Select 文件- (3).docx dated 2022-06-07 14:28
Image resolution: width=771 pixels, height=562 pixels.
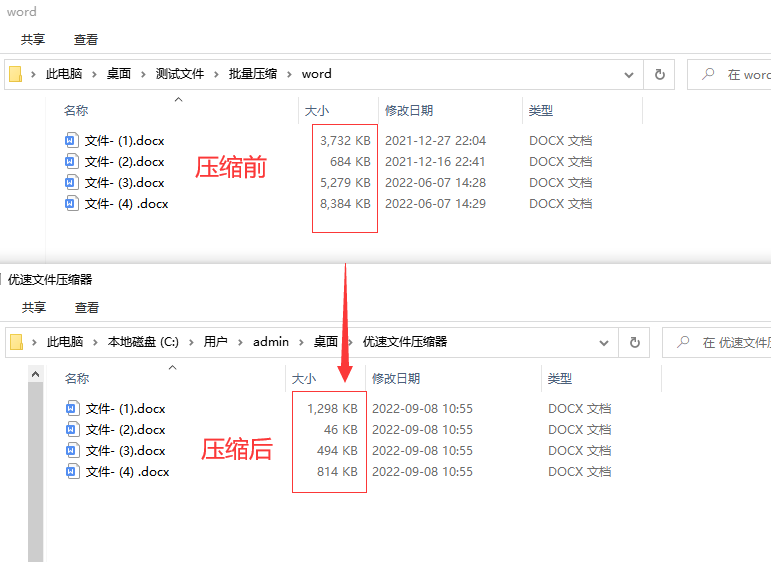pyautogui.click(x=124, y=183)
